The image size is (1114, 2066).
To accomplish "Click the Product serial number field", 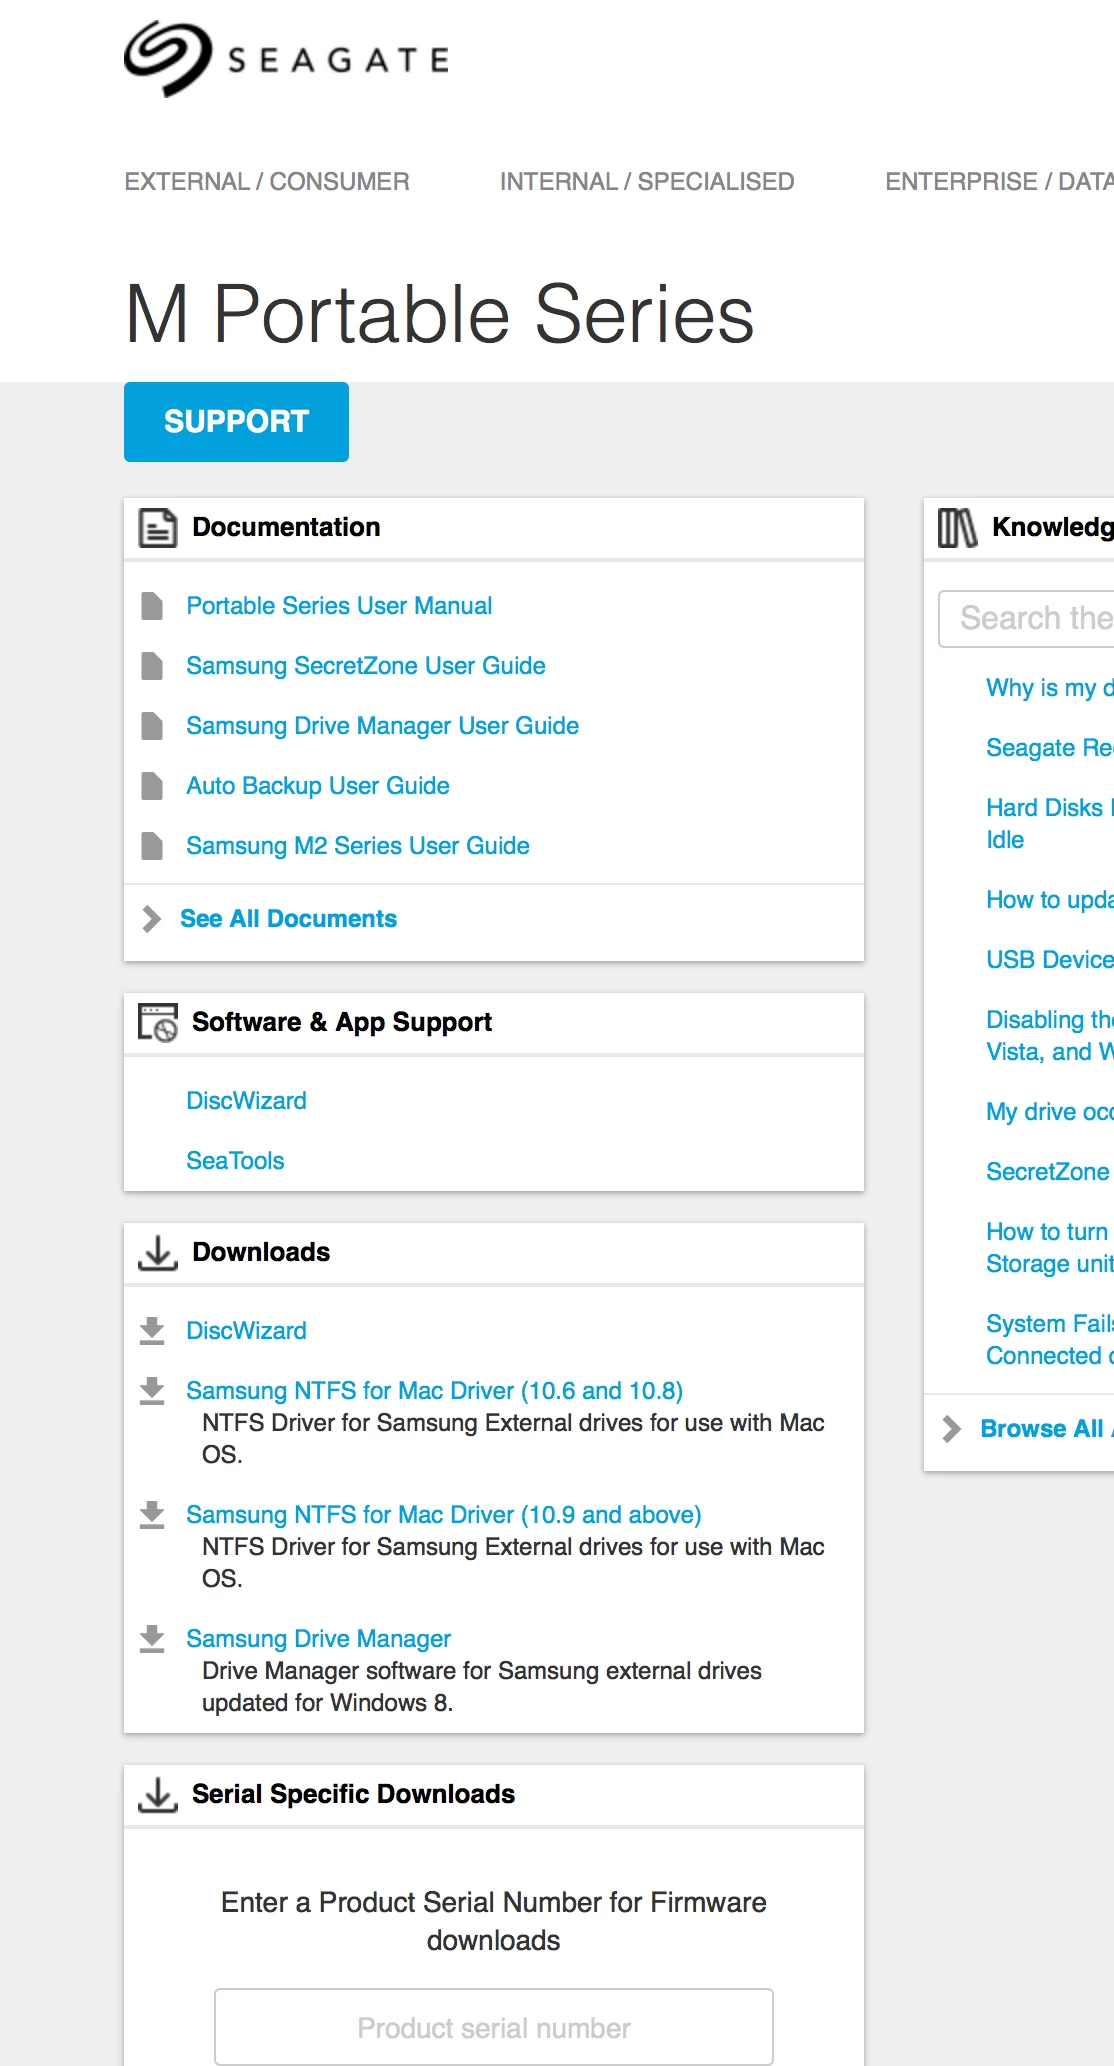I will coord(494,2027).
